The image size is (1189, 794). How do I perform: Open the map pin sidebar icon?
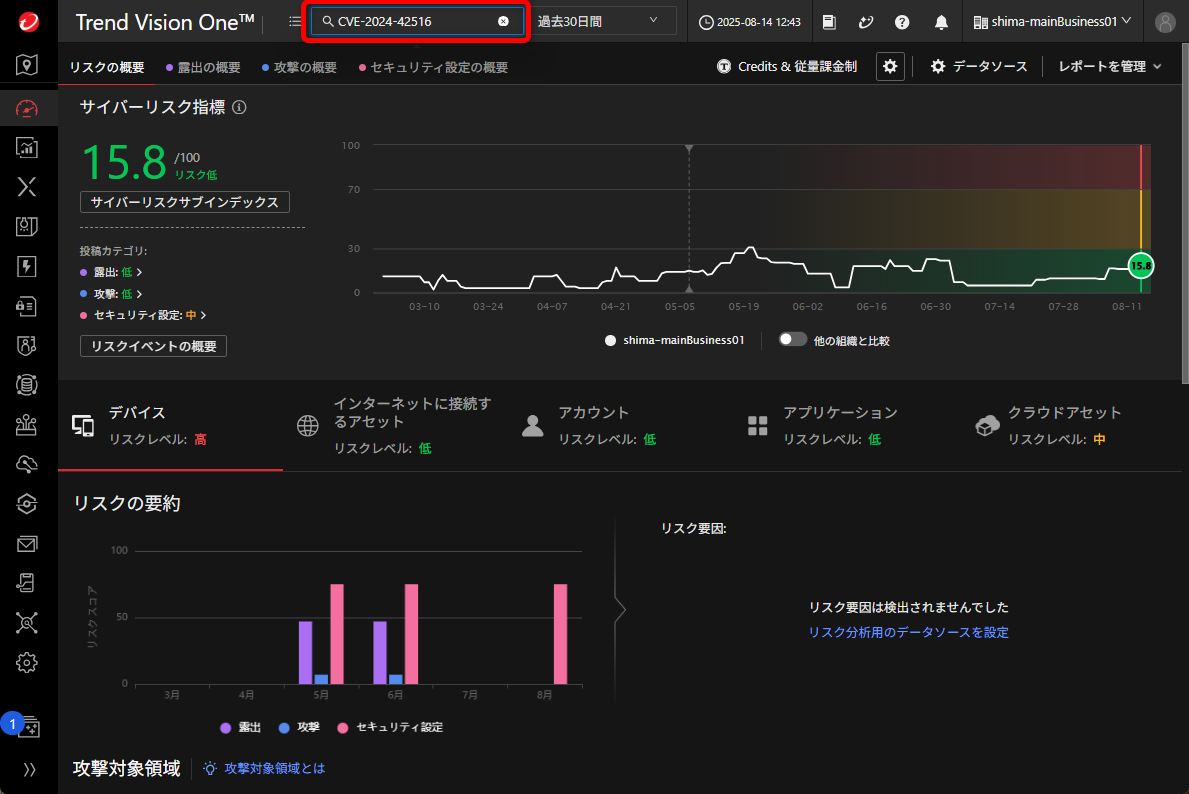27,65
